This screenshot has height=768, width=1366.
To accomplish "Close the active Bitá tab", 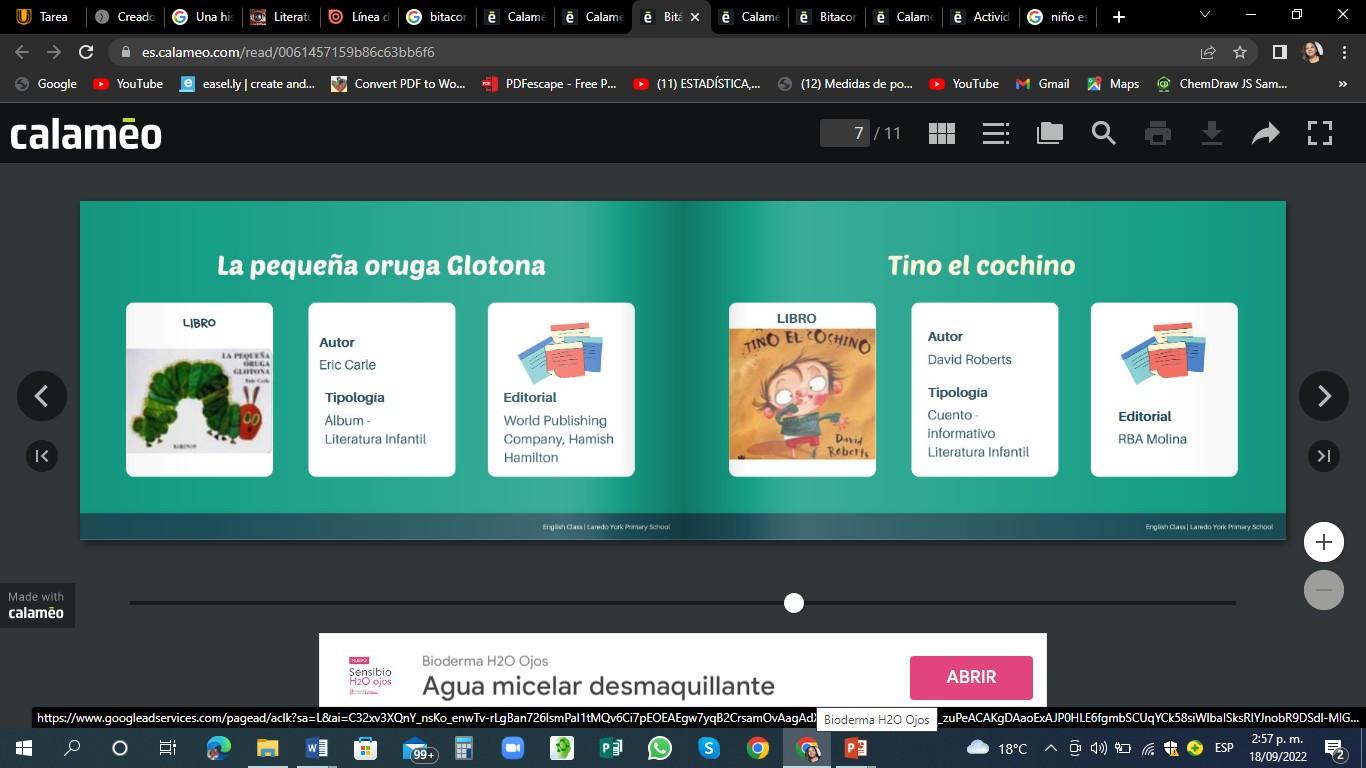I will (x=695, y=17).
